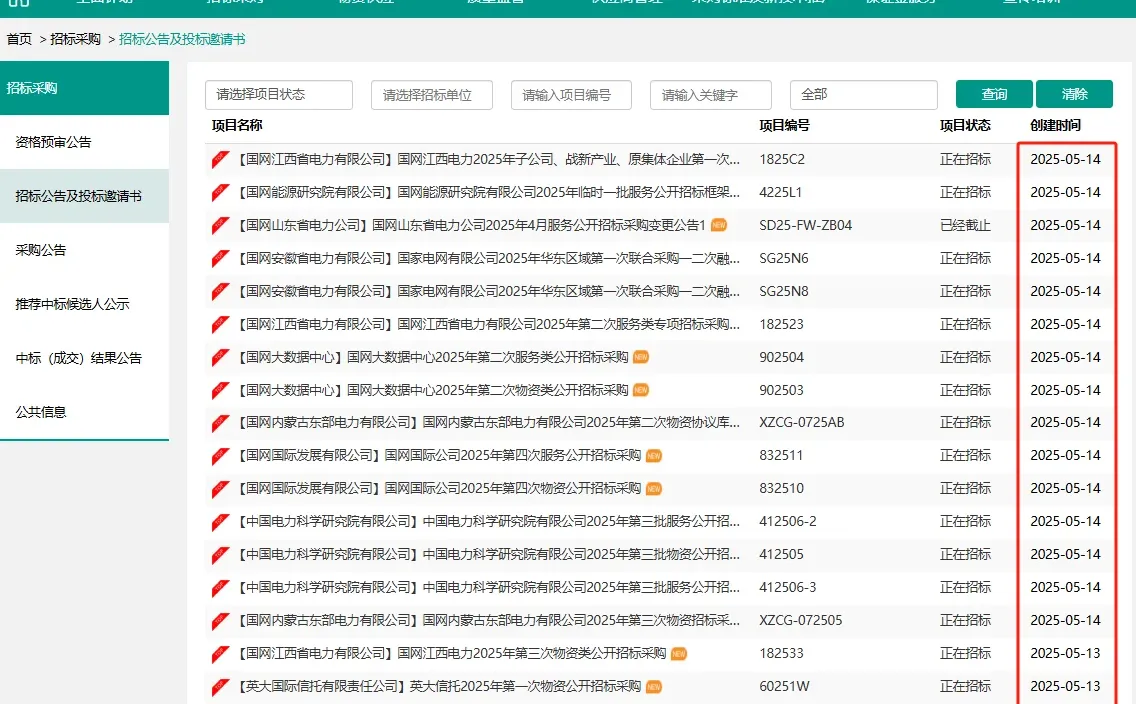The height and width of the screenshot is (704, 1136).
Task: Click the red TOP icon beside project SG25N6
Action: 220,259
